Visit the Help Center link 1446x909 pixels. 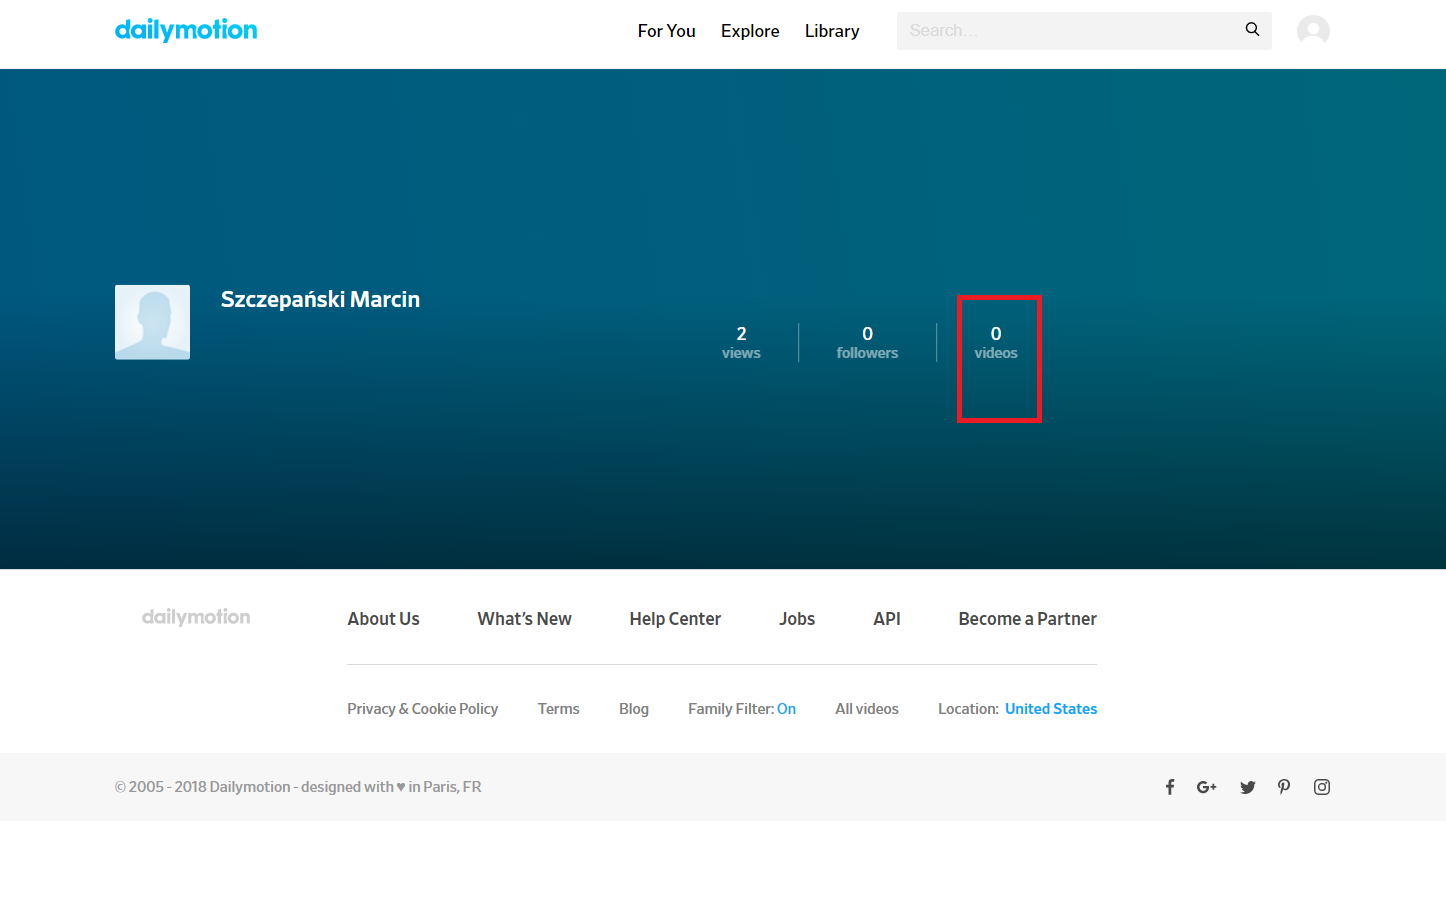click(x=675, y=619)
